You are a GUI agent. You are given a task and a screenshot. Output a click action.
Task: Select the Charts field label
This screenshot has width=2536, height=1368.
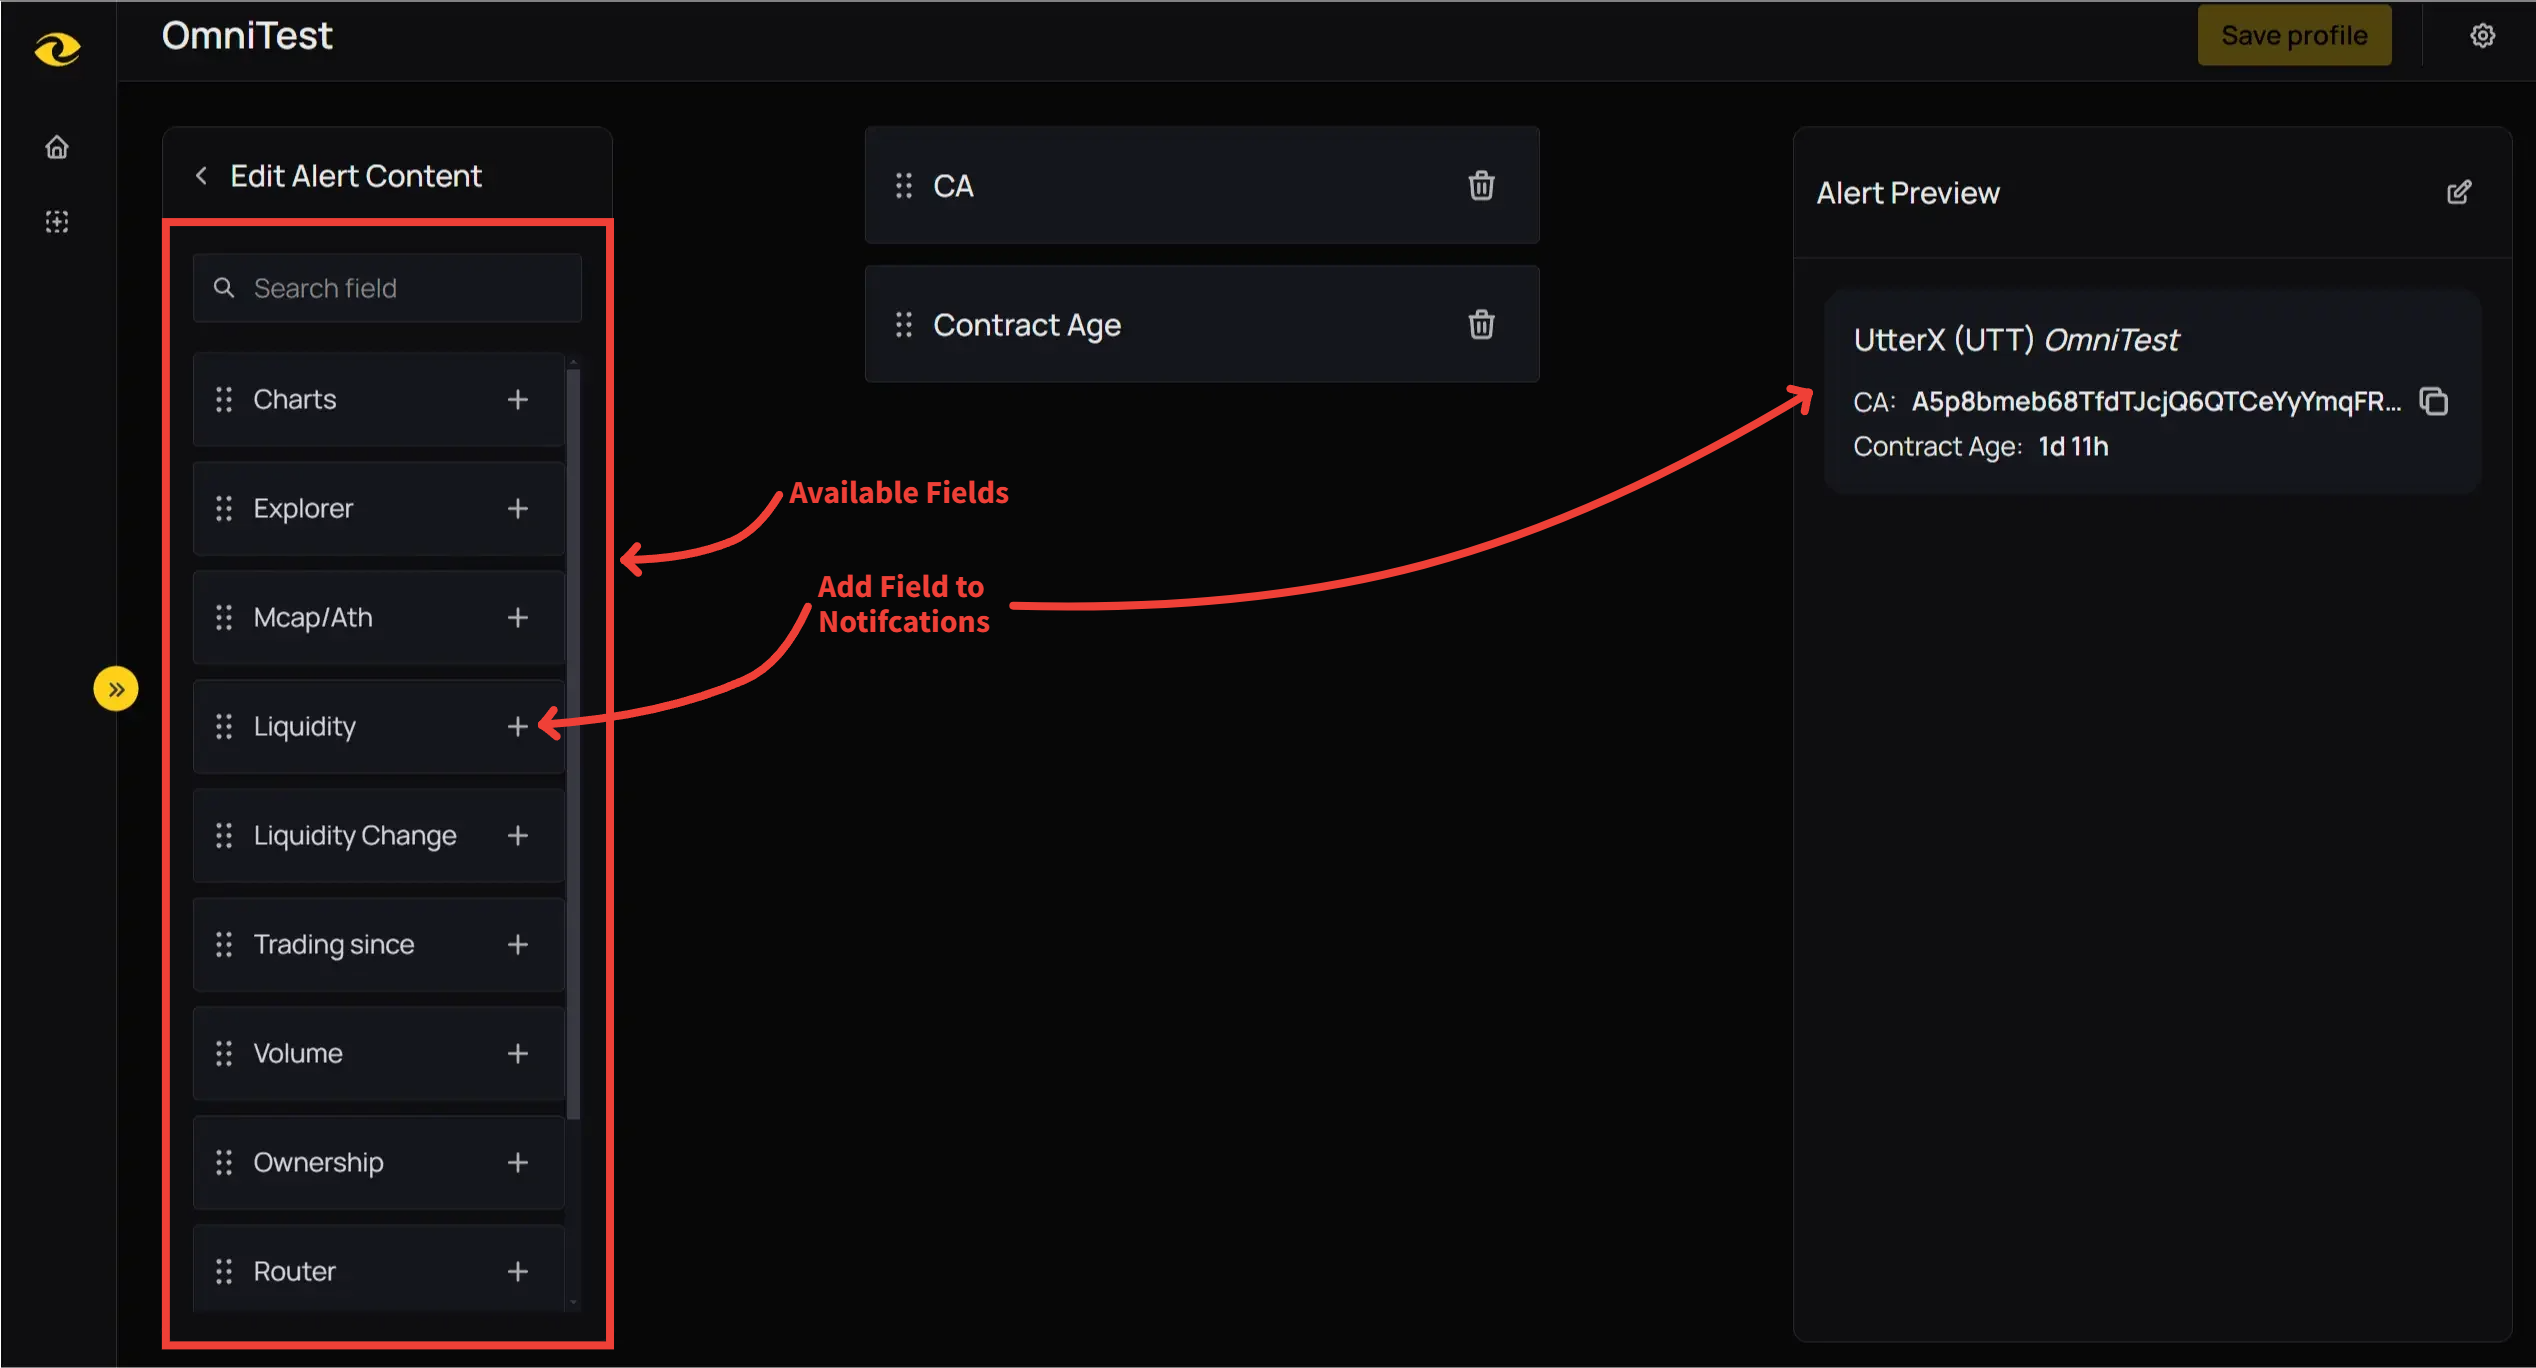295,399
